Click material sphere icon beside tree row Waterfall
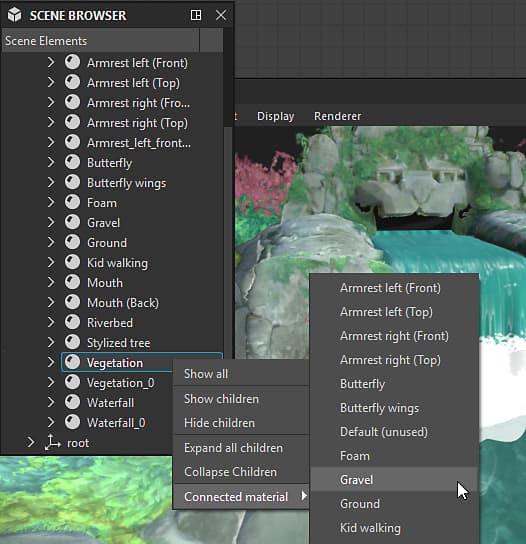 [x=72, y=402]
